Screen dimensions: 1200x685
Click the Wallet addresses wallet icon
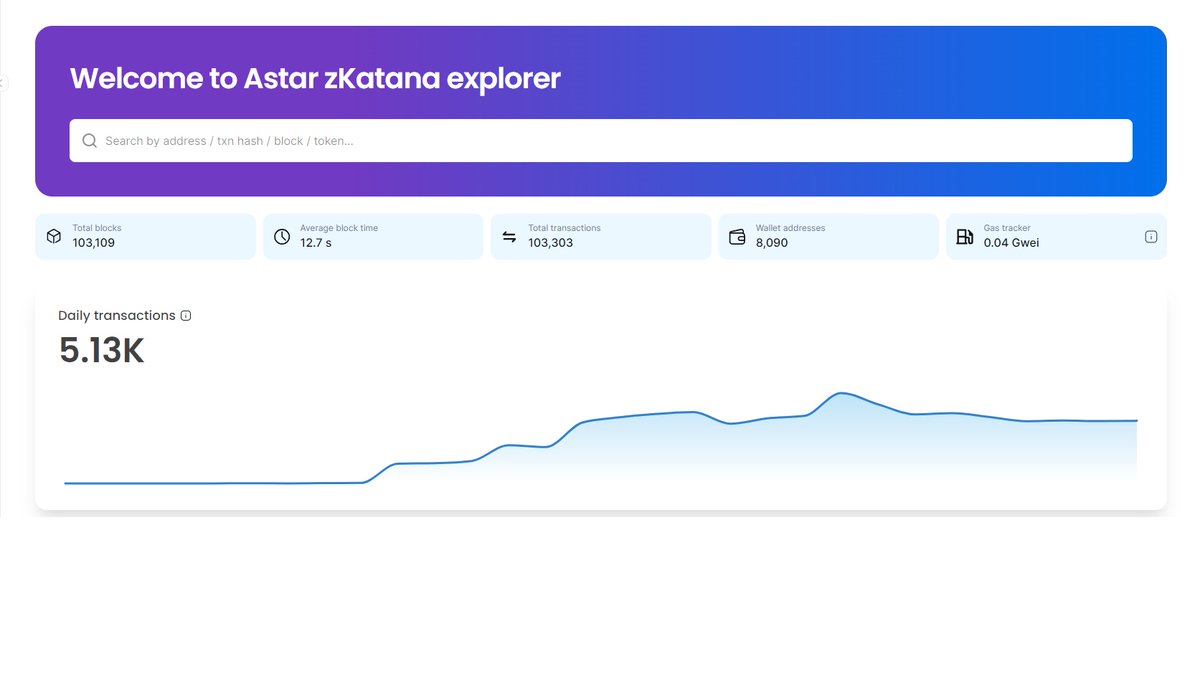[x=737, y=237]
